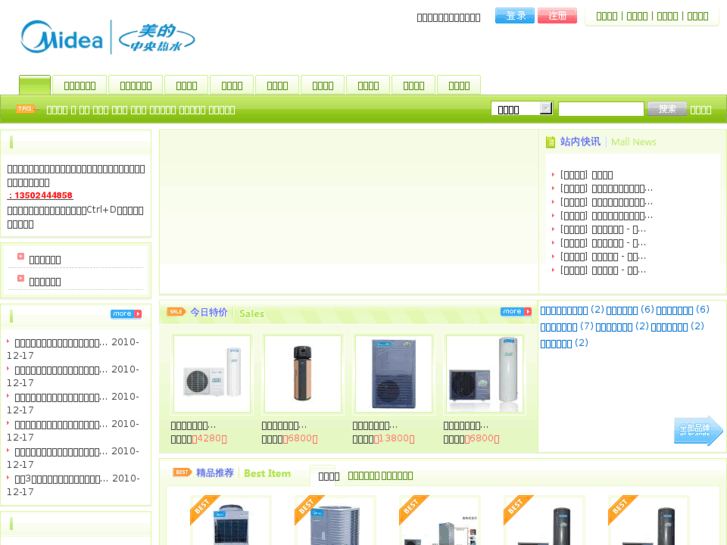Click the 今日特价 heading
Image resolution: width=727 pixels, height=545 pixels.
point(209,312)
